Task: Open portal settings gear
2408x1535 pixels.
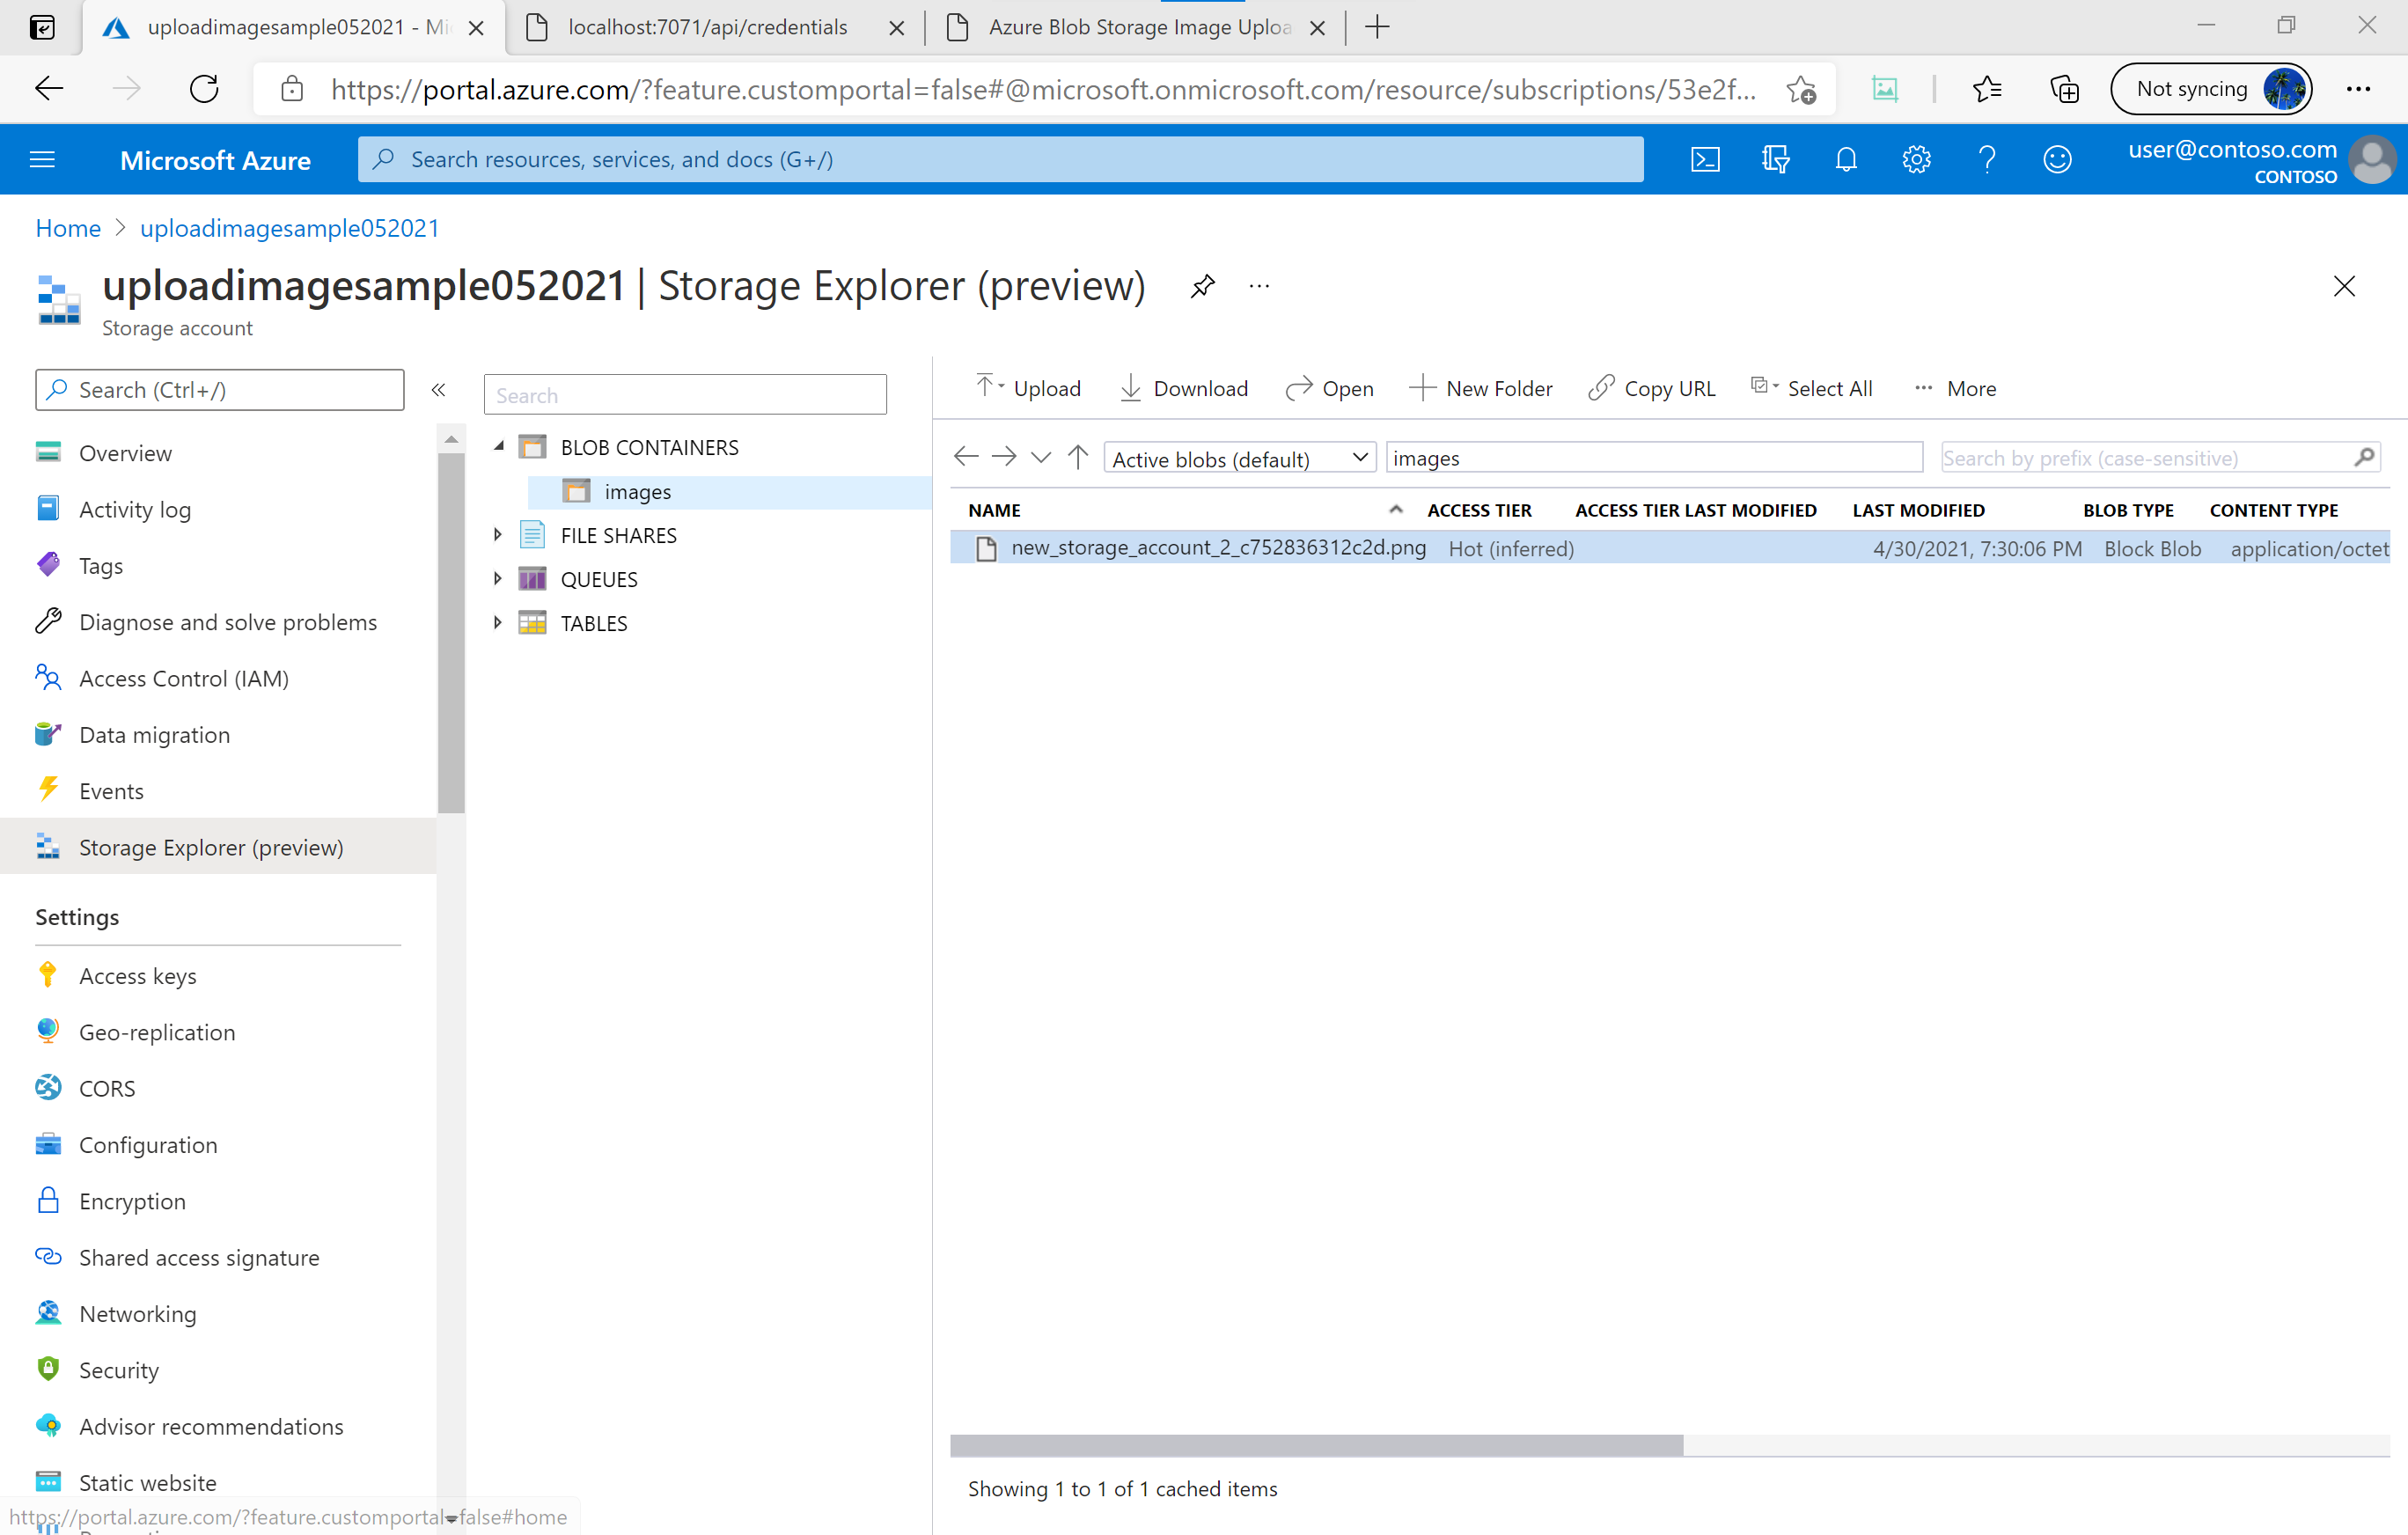Action: pyautogui.click(x=1916, y=159)
